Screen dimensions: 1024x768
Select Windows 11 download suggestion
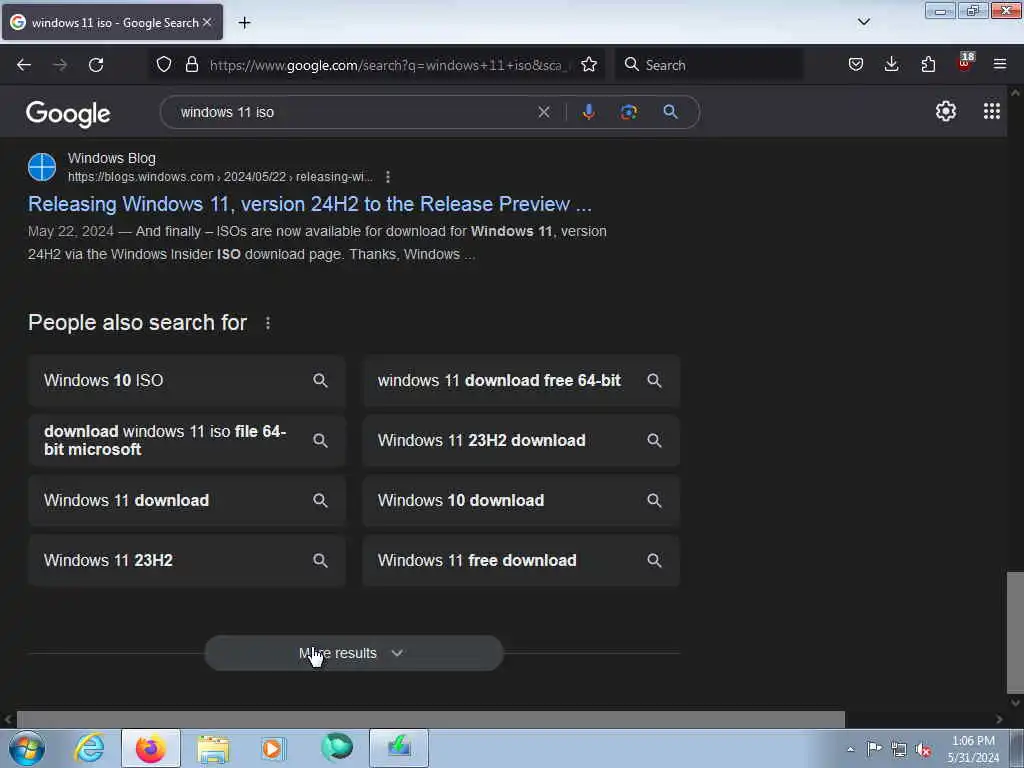(187, 501)
